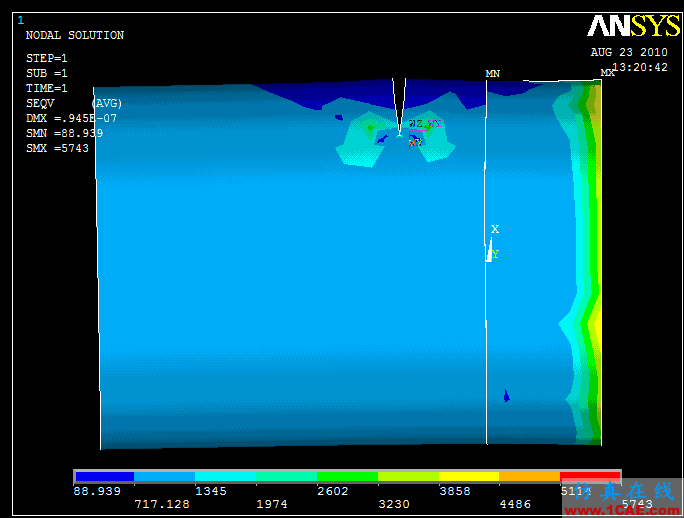Select the dark blue legend color band

[104, 477]
